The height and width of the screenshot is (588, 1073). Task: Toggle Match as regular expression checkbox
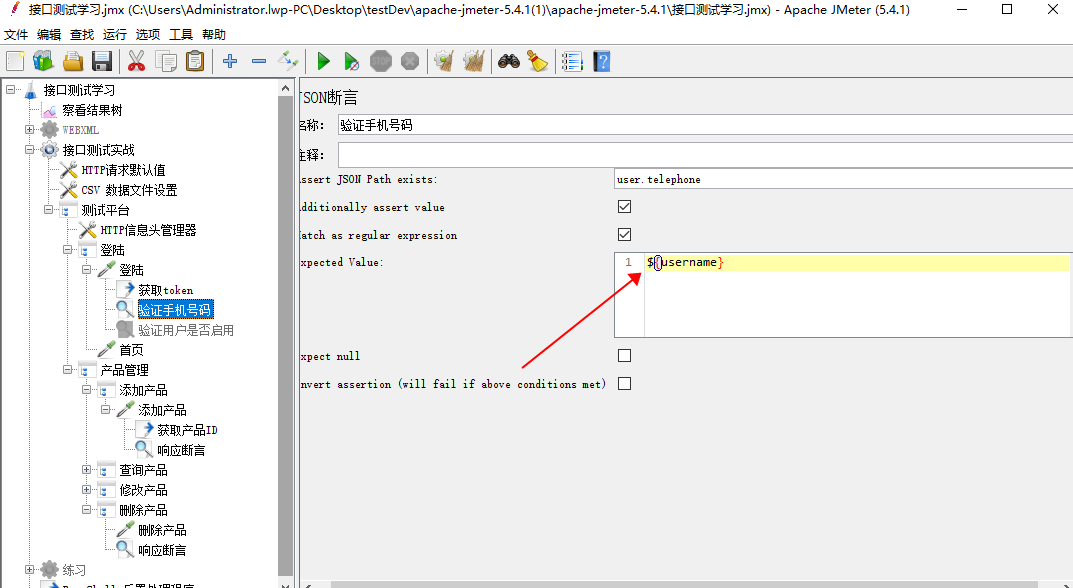[x=624, y=235]
